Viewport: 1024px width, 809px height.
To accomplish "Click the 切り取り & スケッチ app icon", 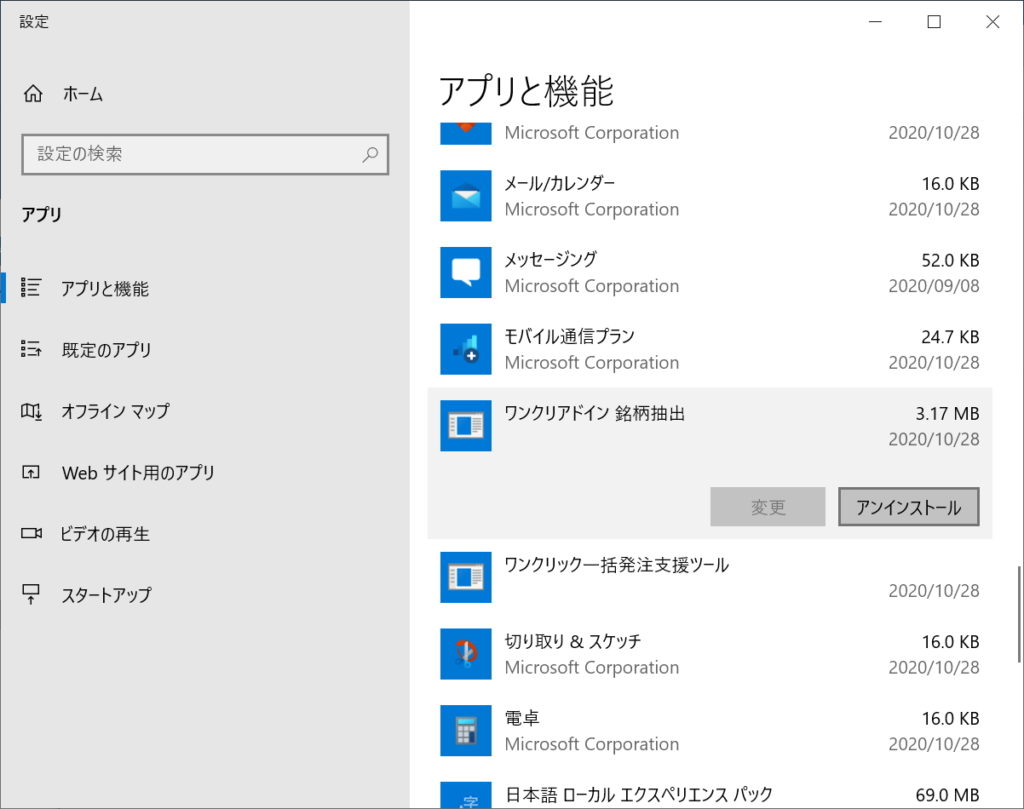I will point(466,654).
